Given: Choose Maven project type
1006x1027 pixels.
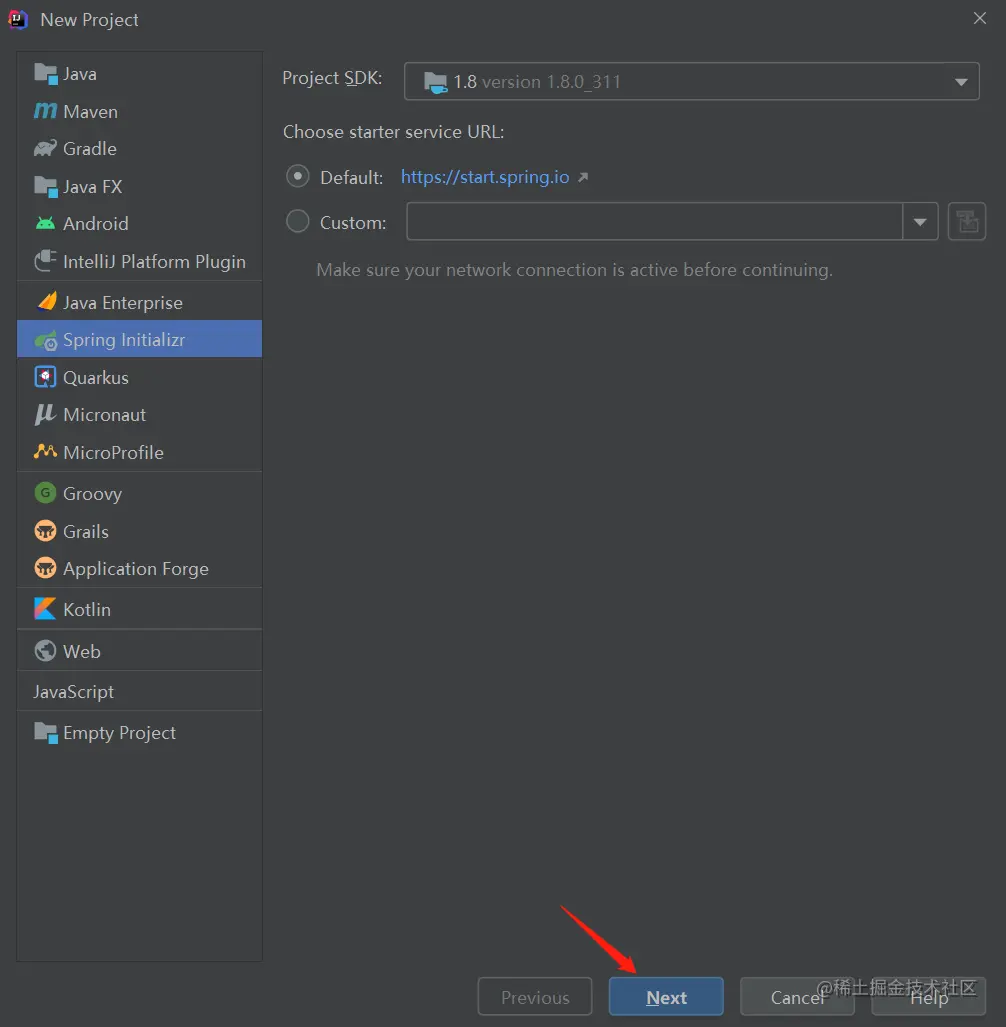Looking at the screenshot, I should 140,111.
